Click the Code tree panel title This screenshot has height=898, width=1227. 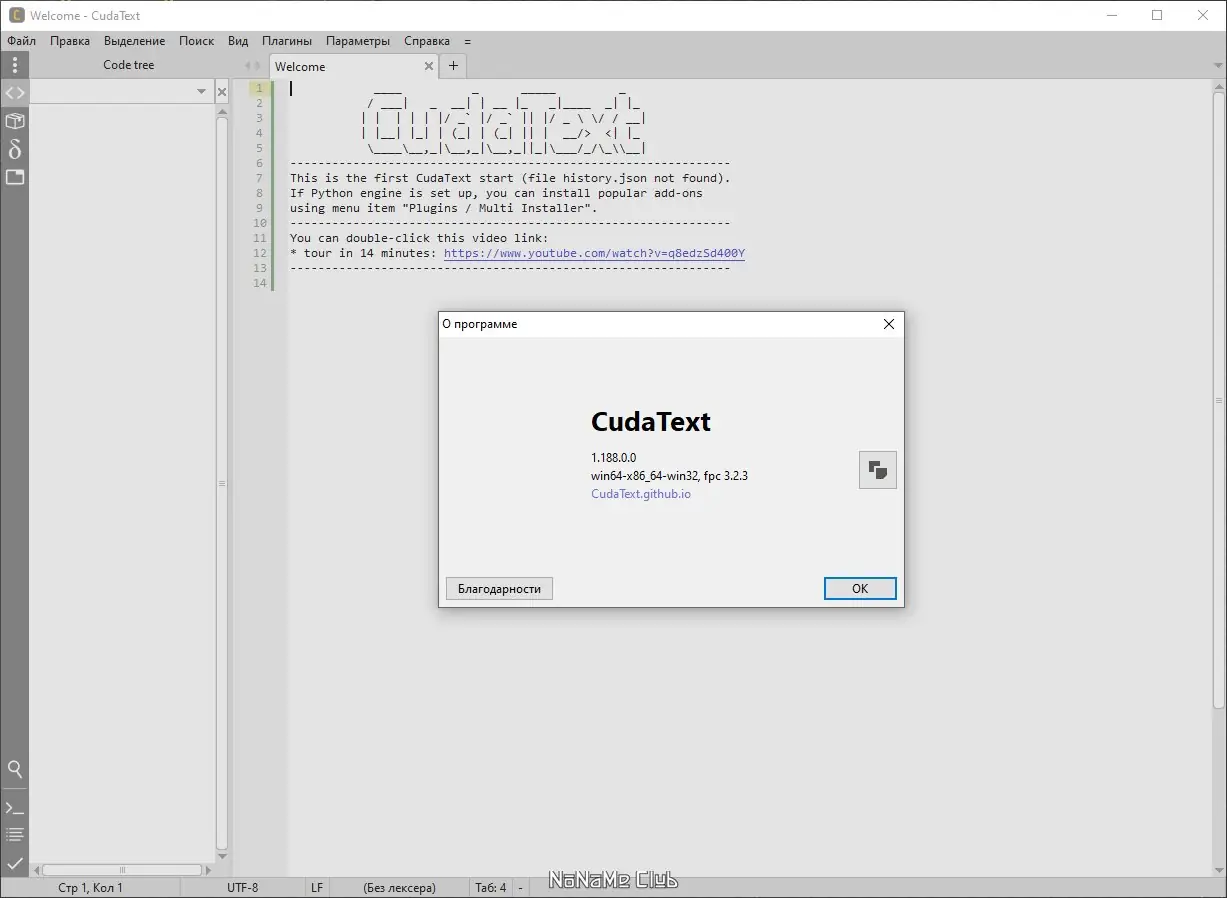[x=129, y=65]
